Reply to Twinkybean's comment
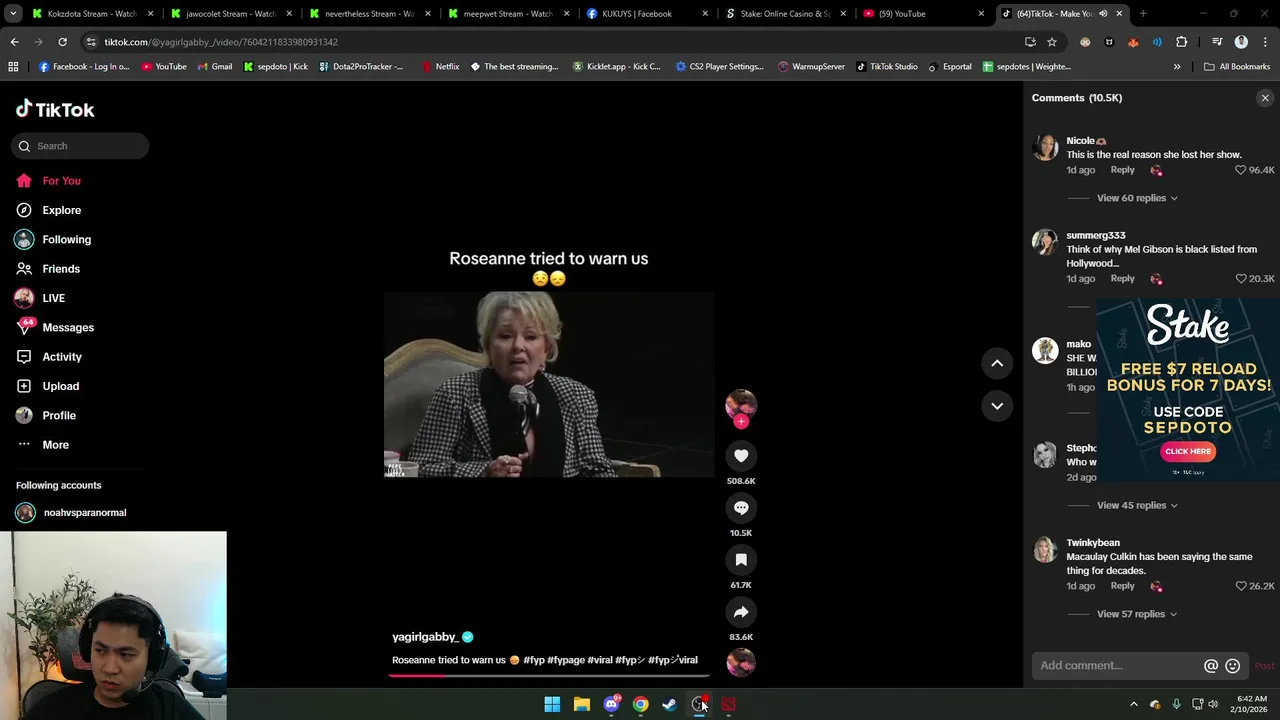 click(1122, 586)
